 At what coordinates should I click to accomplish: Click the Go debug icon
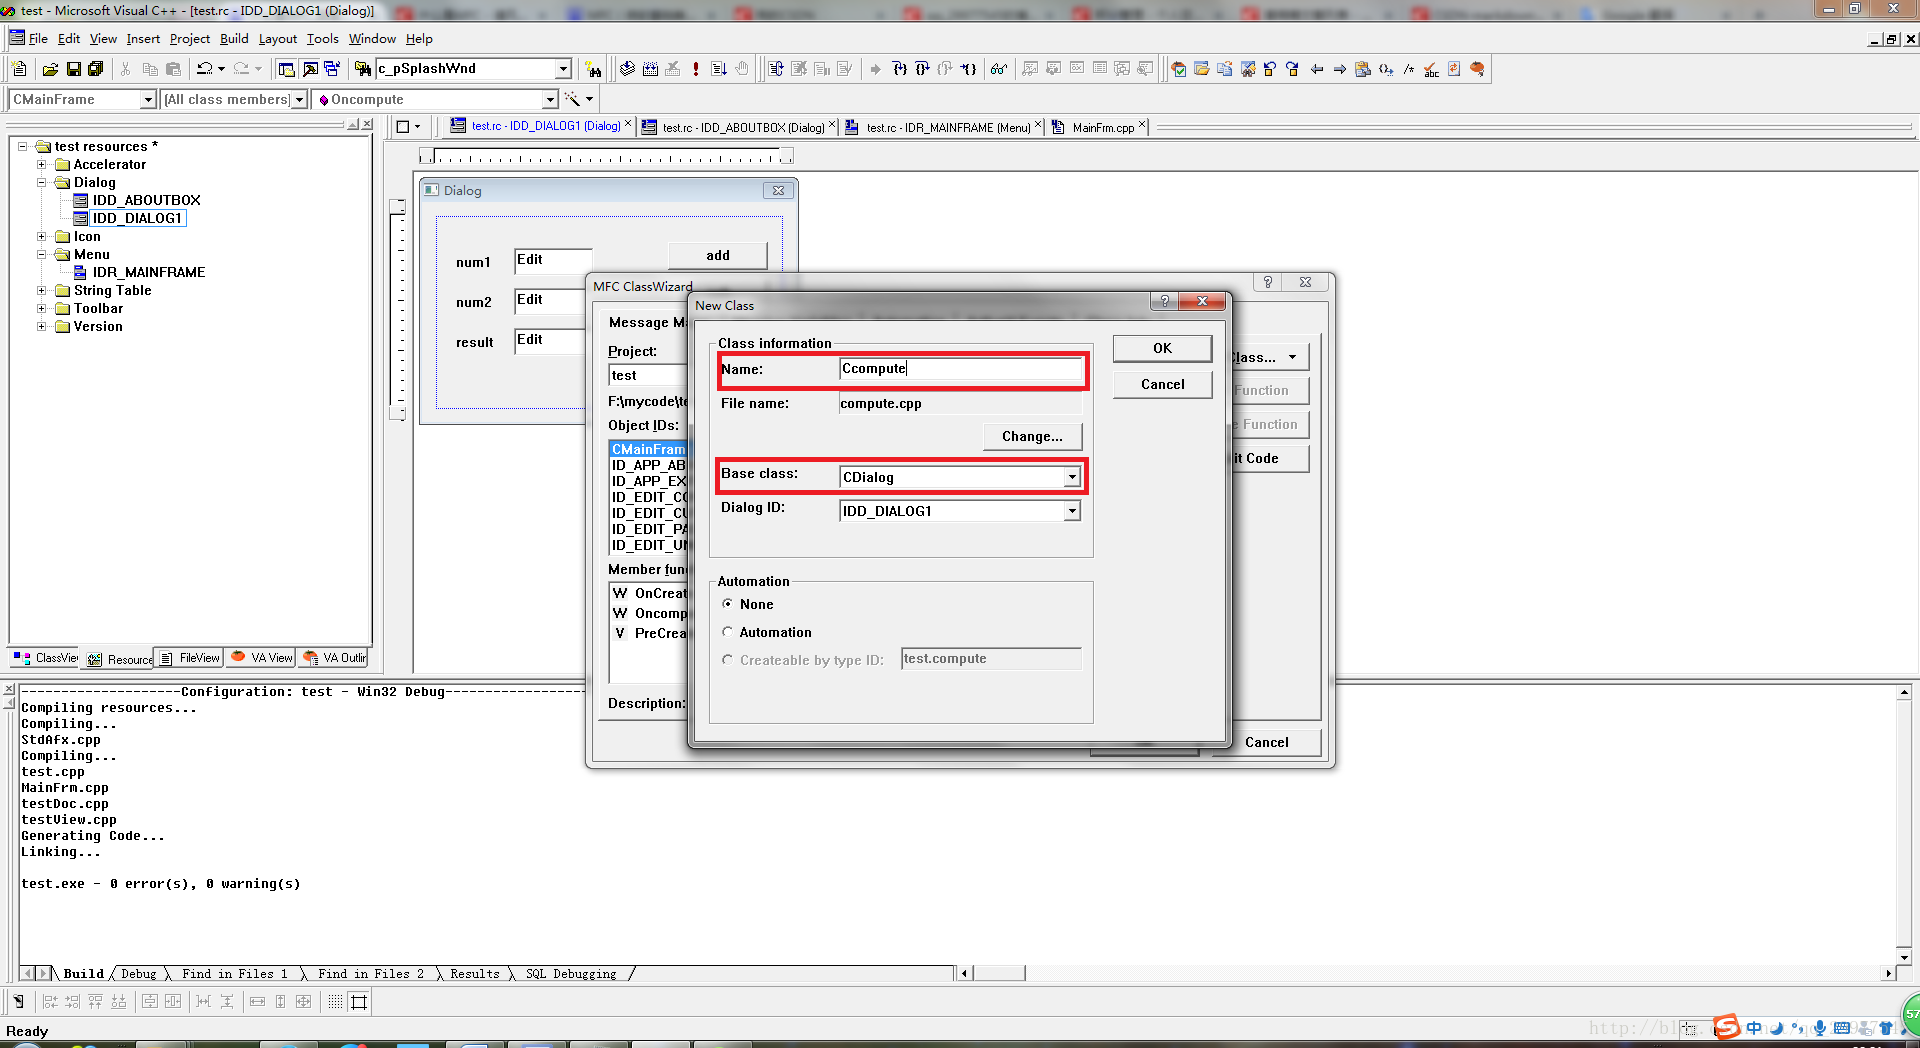(x=719, y=69)
